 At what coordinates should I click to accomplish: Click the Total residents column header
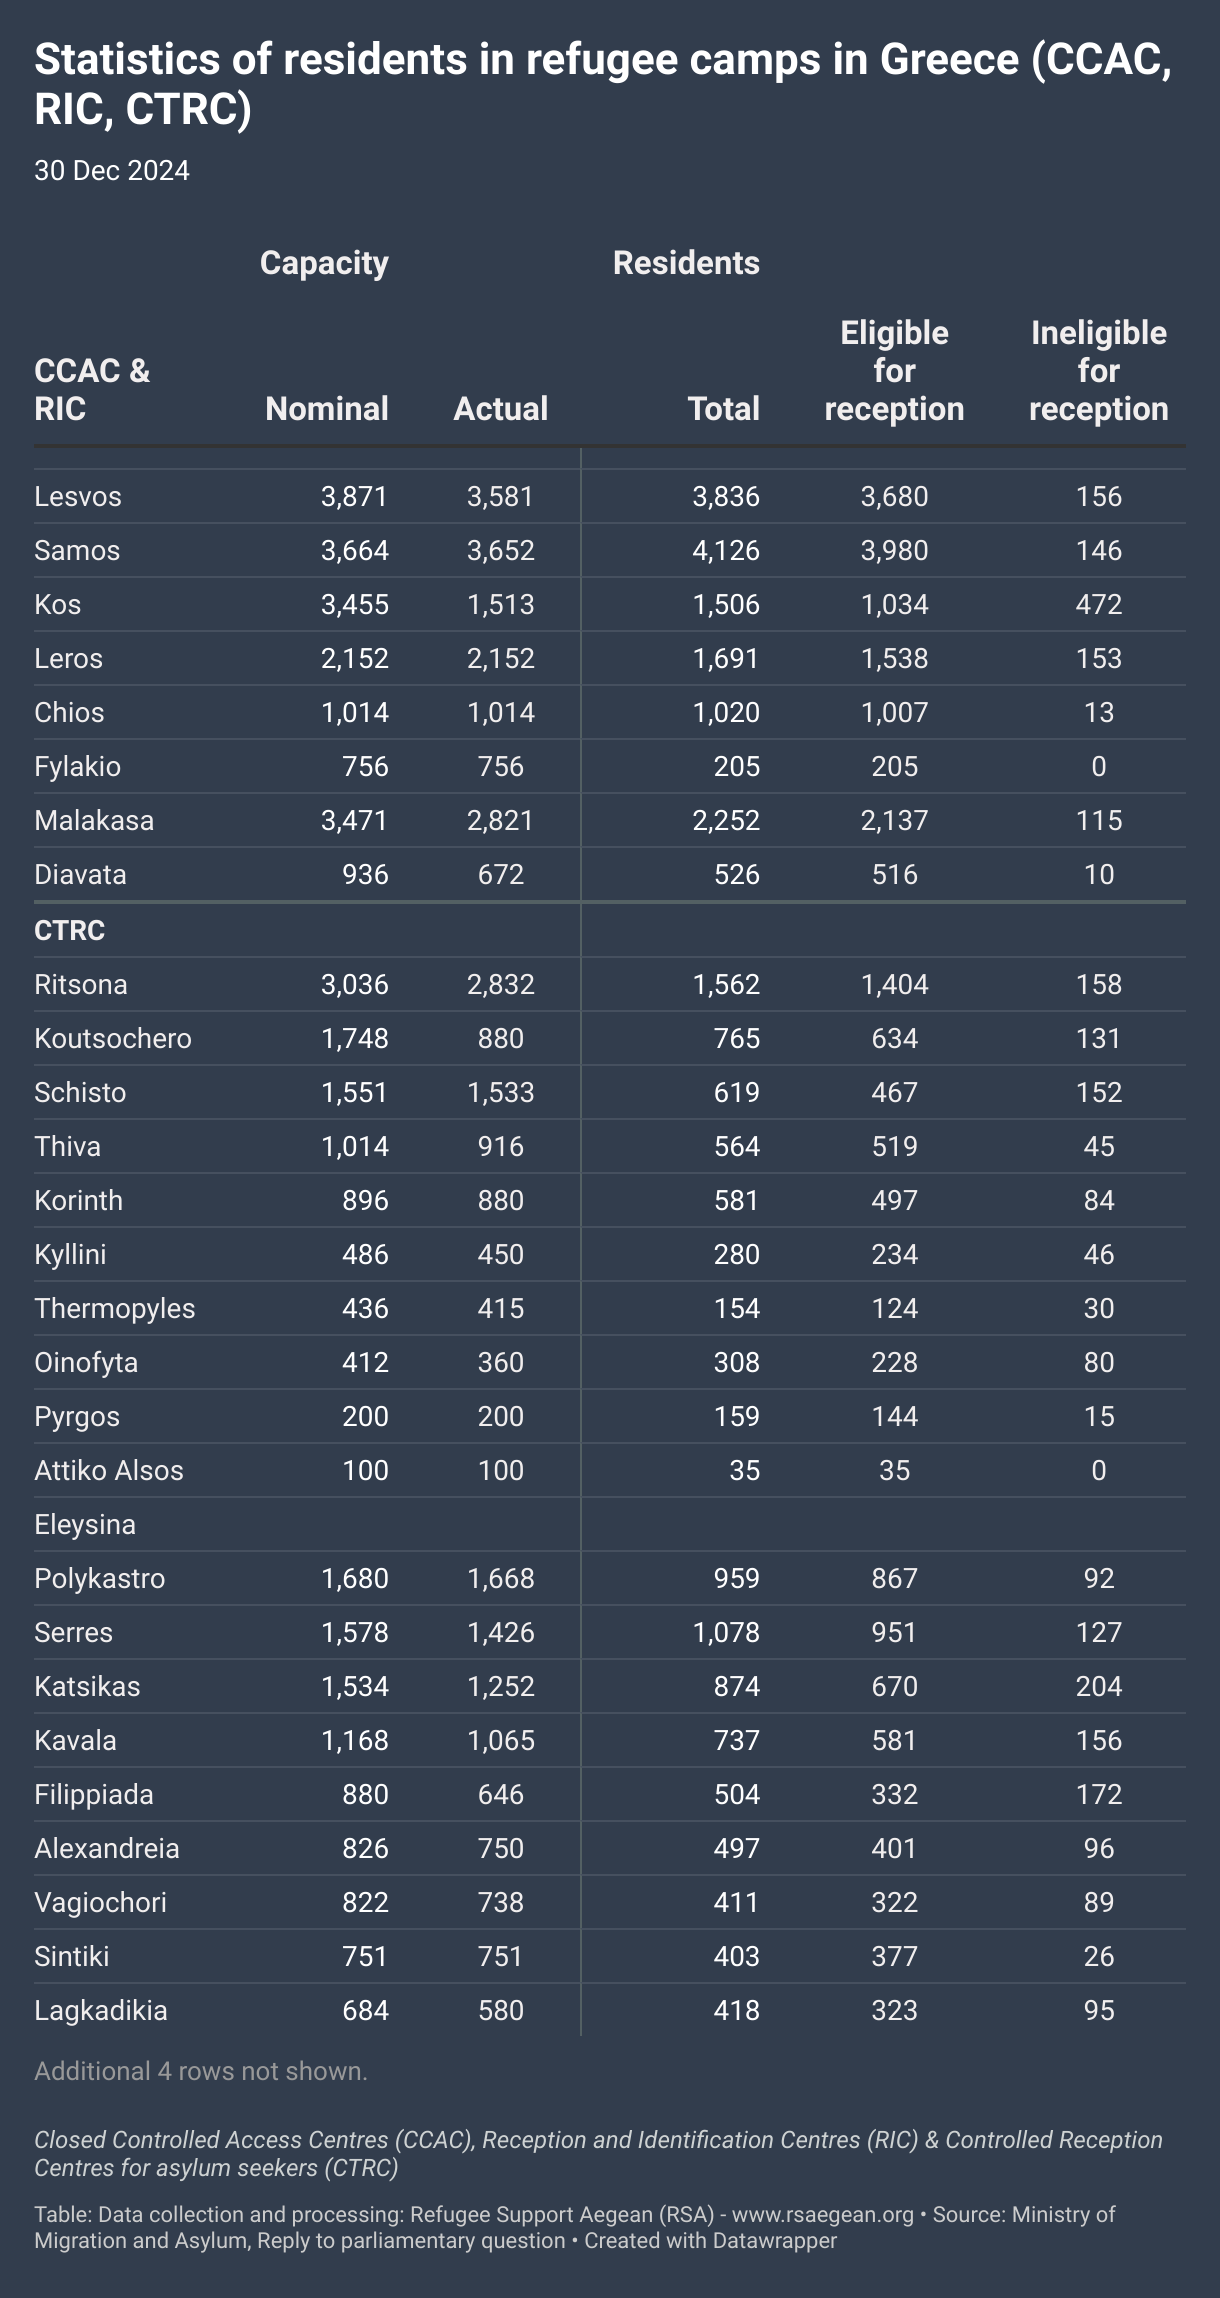[x=724, y=408]
